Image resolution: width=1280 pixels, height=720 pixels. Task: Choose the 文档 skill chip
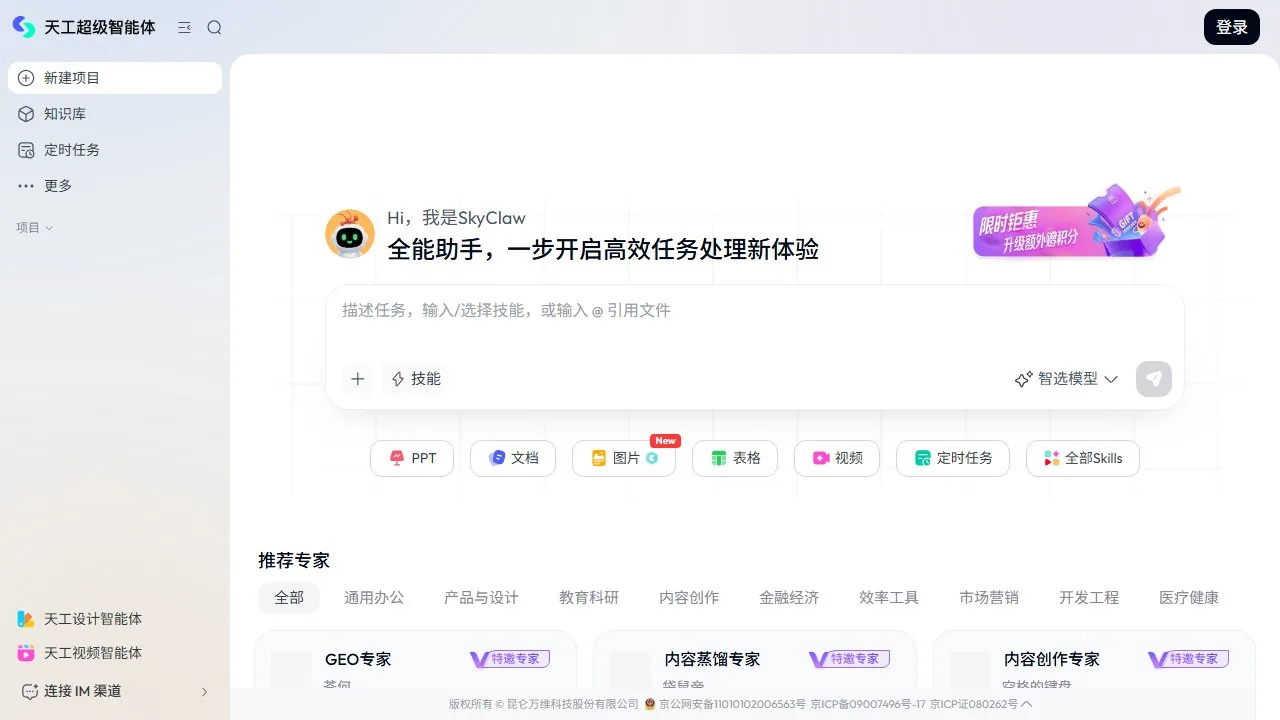pos(513,458)
